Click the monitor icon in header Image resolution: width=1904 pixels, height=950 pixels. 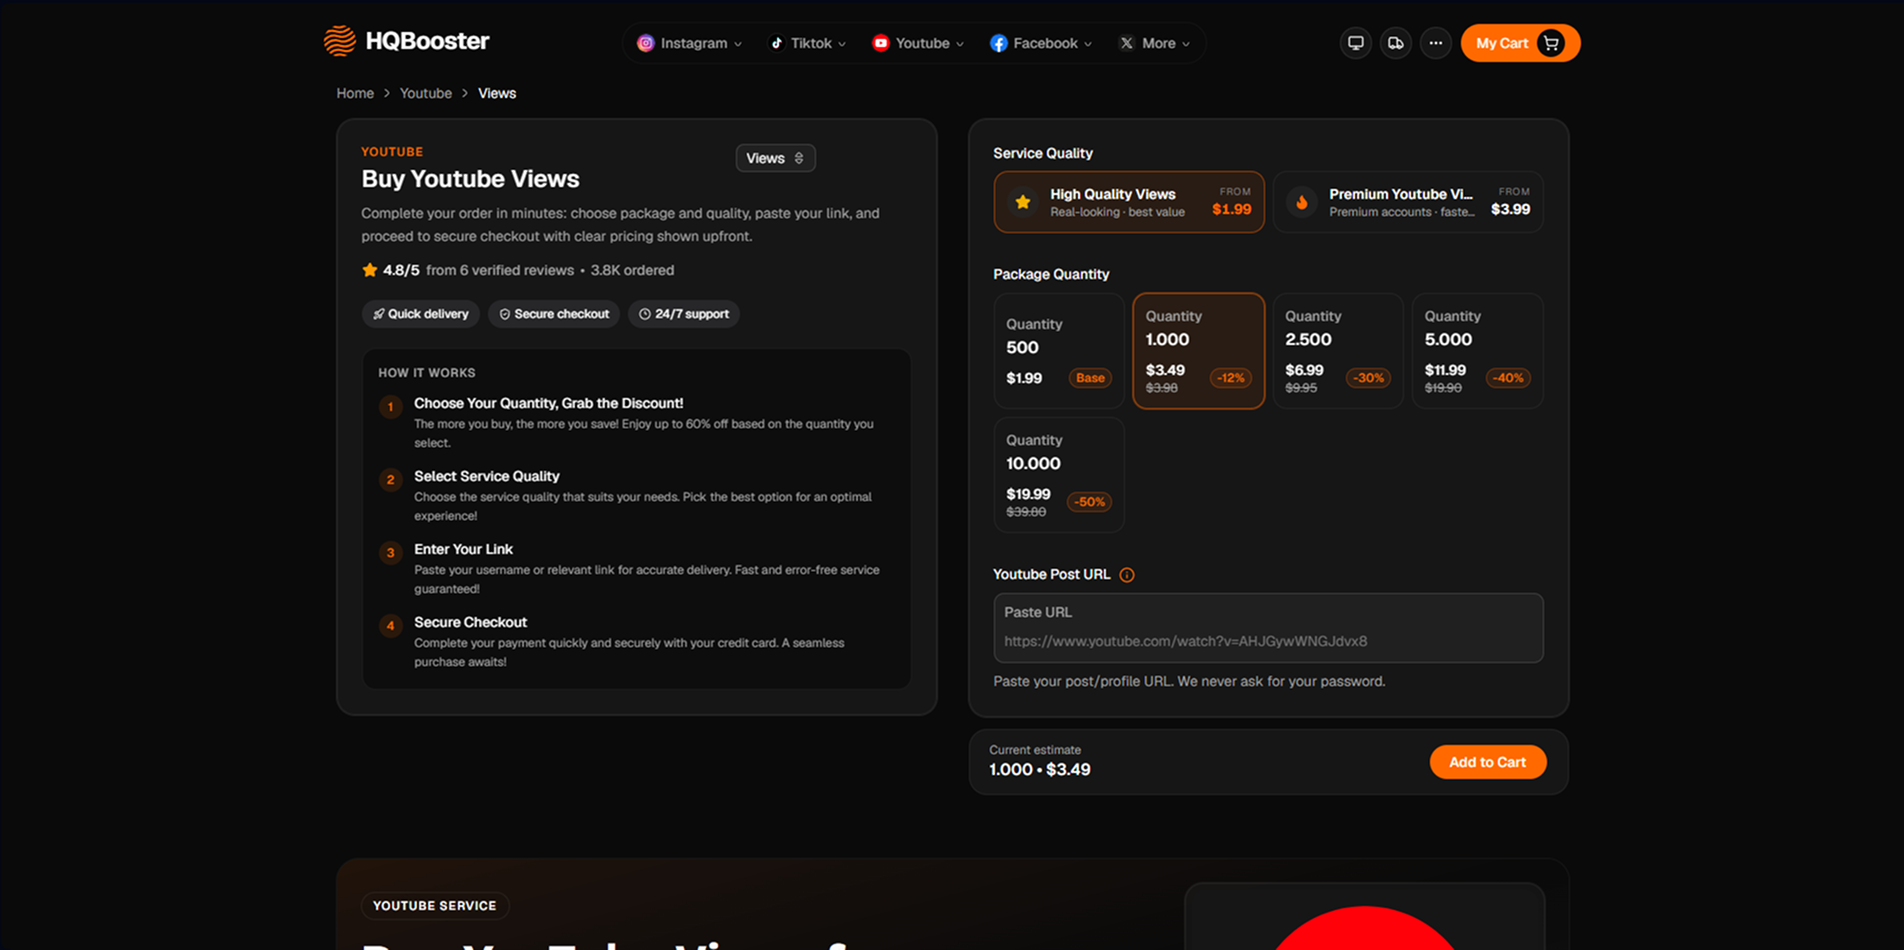click(x=1356, y=43)
